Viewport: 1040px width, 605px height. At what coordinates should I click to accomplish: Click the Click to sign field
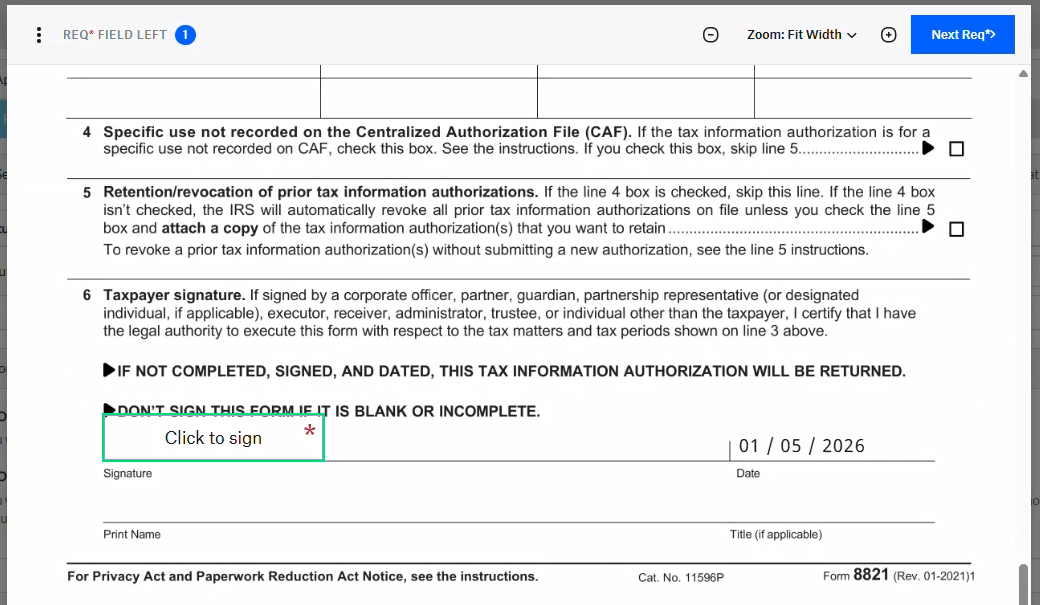click(x=213, y=437)
